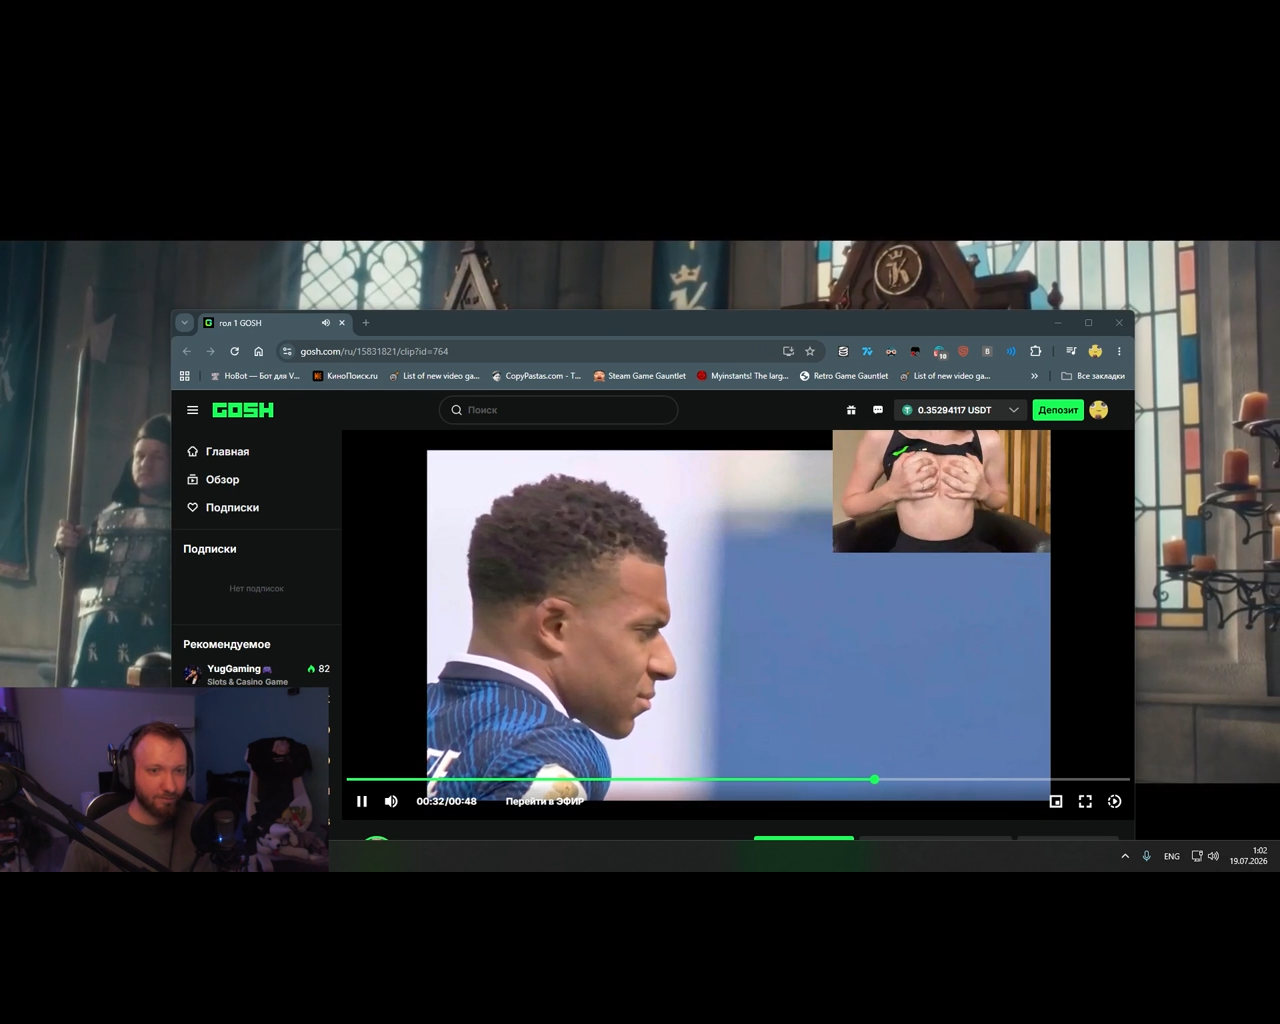Viewport: 1280px width, 1024px height.
Task: Open the Myinstants bookmark
Action: point(743,376)
